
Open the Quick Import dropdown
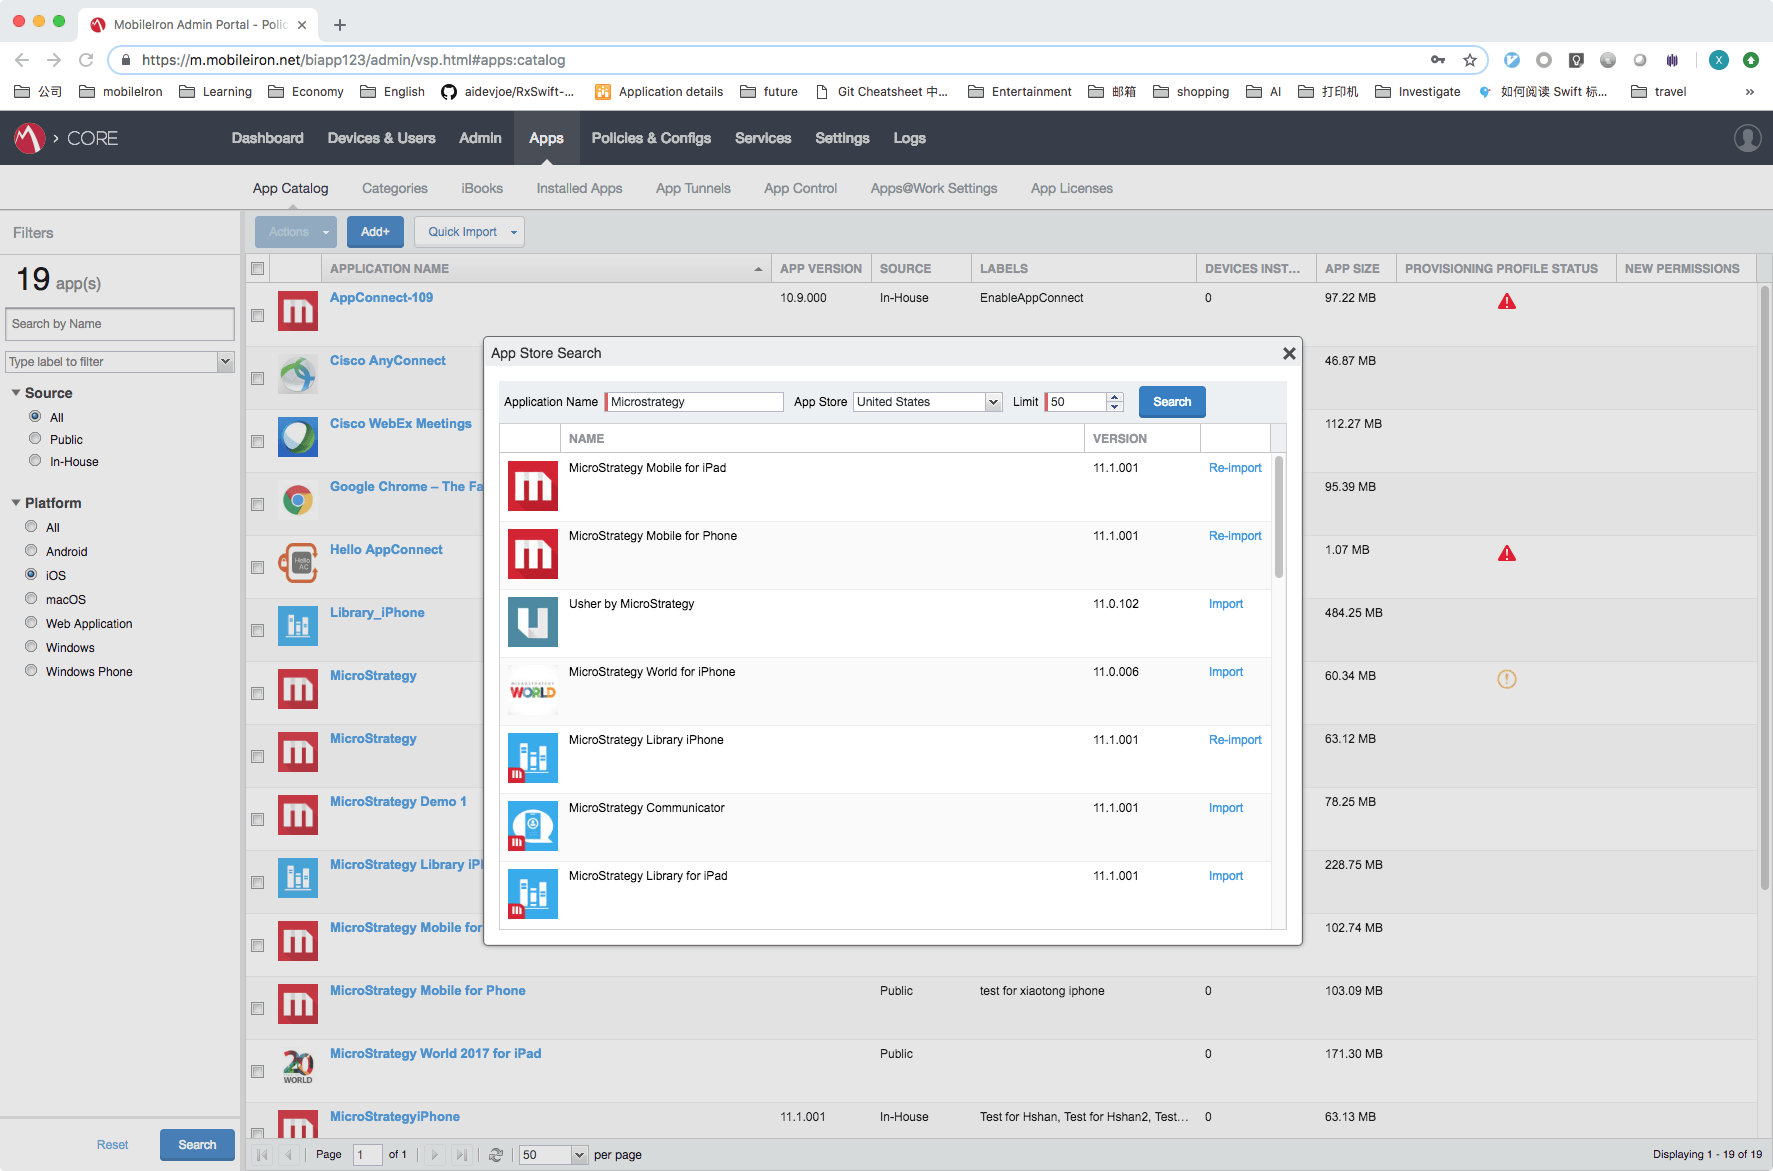(x=469, y=232)
